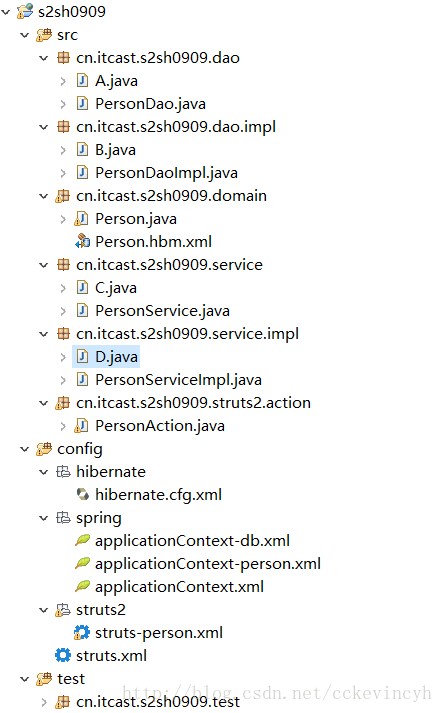
Task: Click the cn.itcast.s2sh0909.dao package icon
Action: click(x=63, y=58)
